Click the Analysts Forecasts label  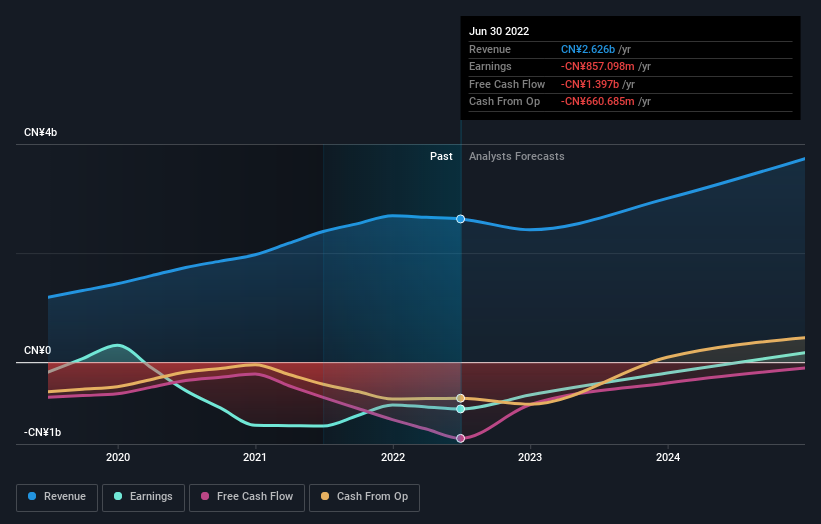(516, 156)
